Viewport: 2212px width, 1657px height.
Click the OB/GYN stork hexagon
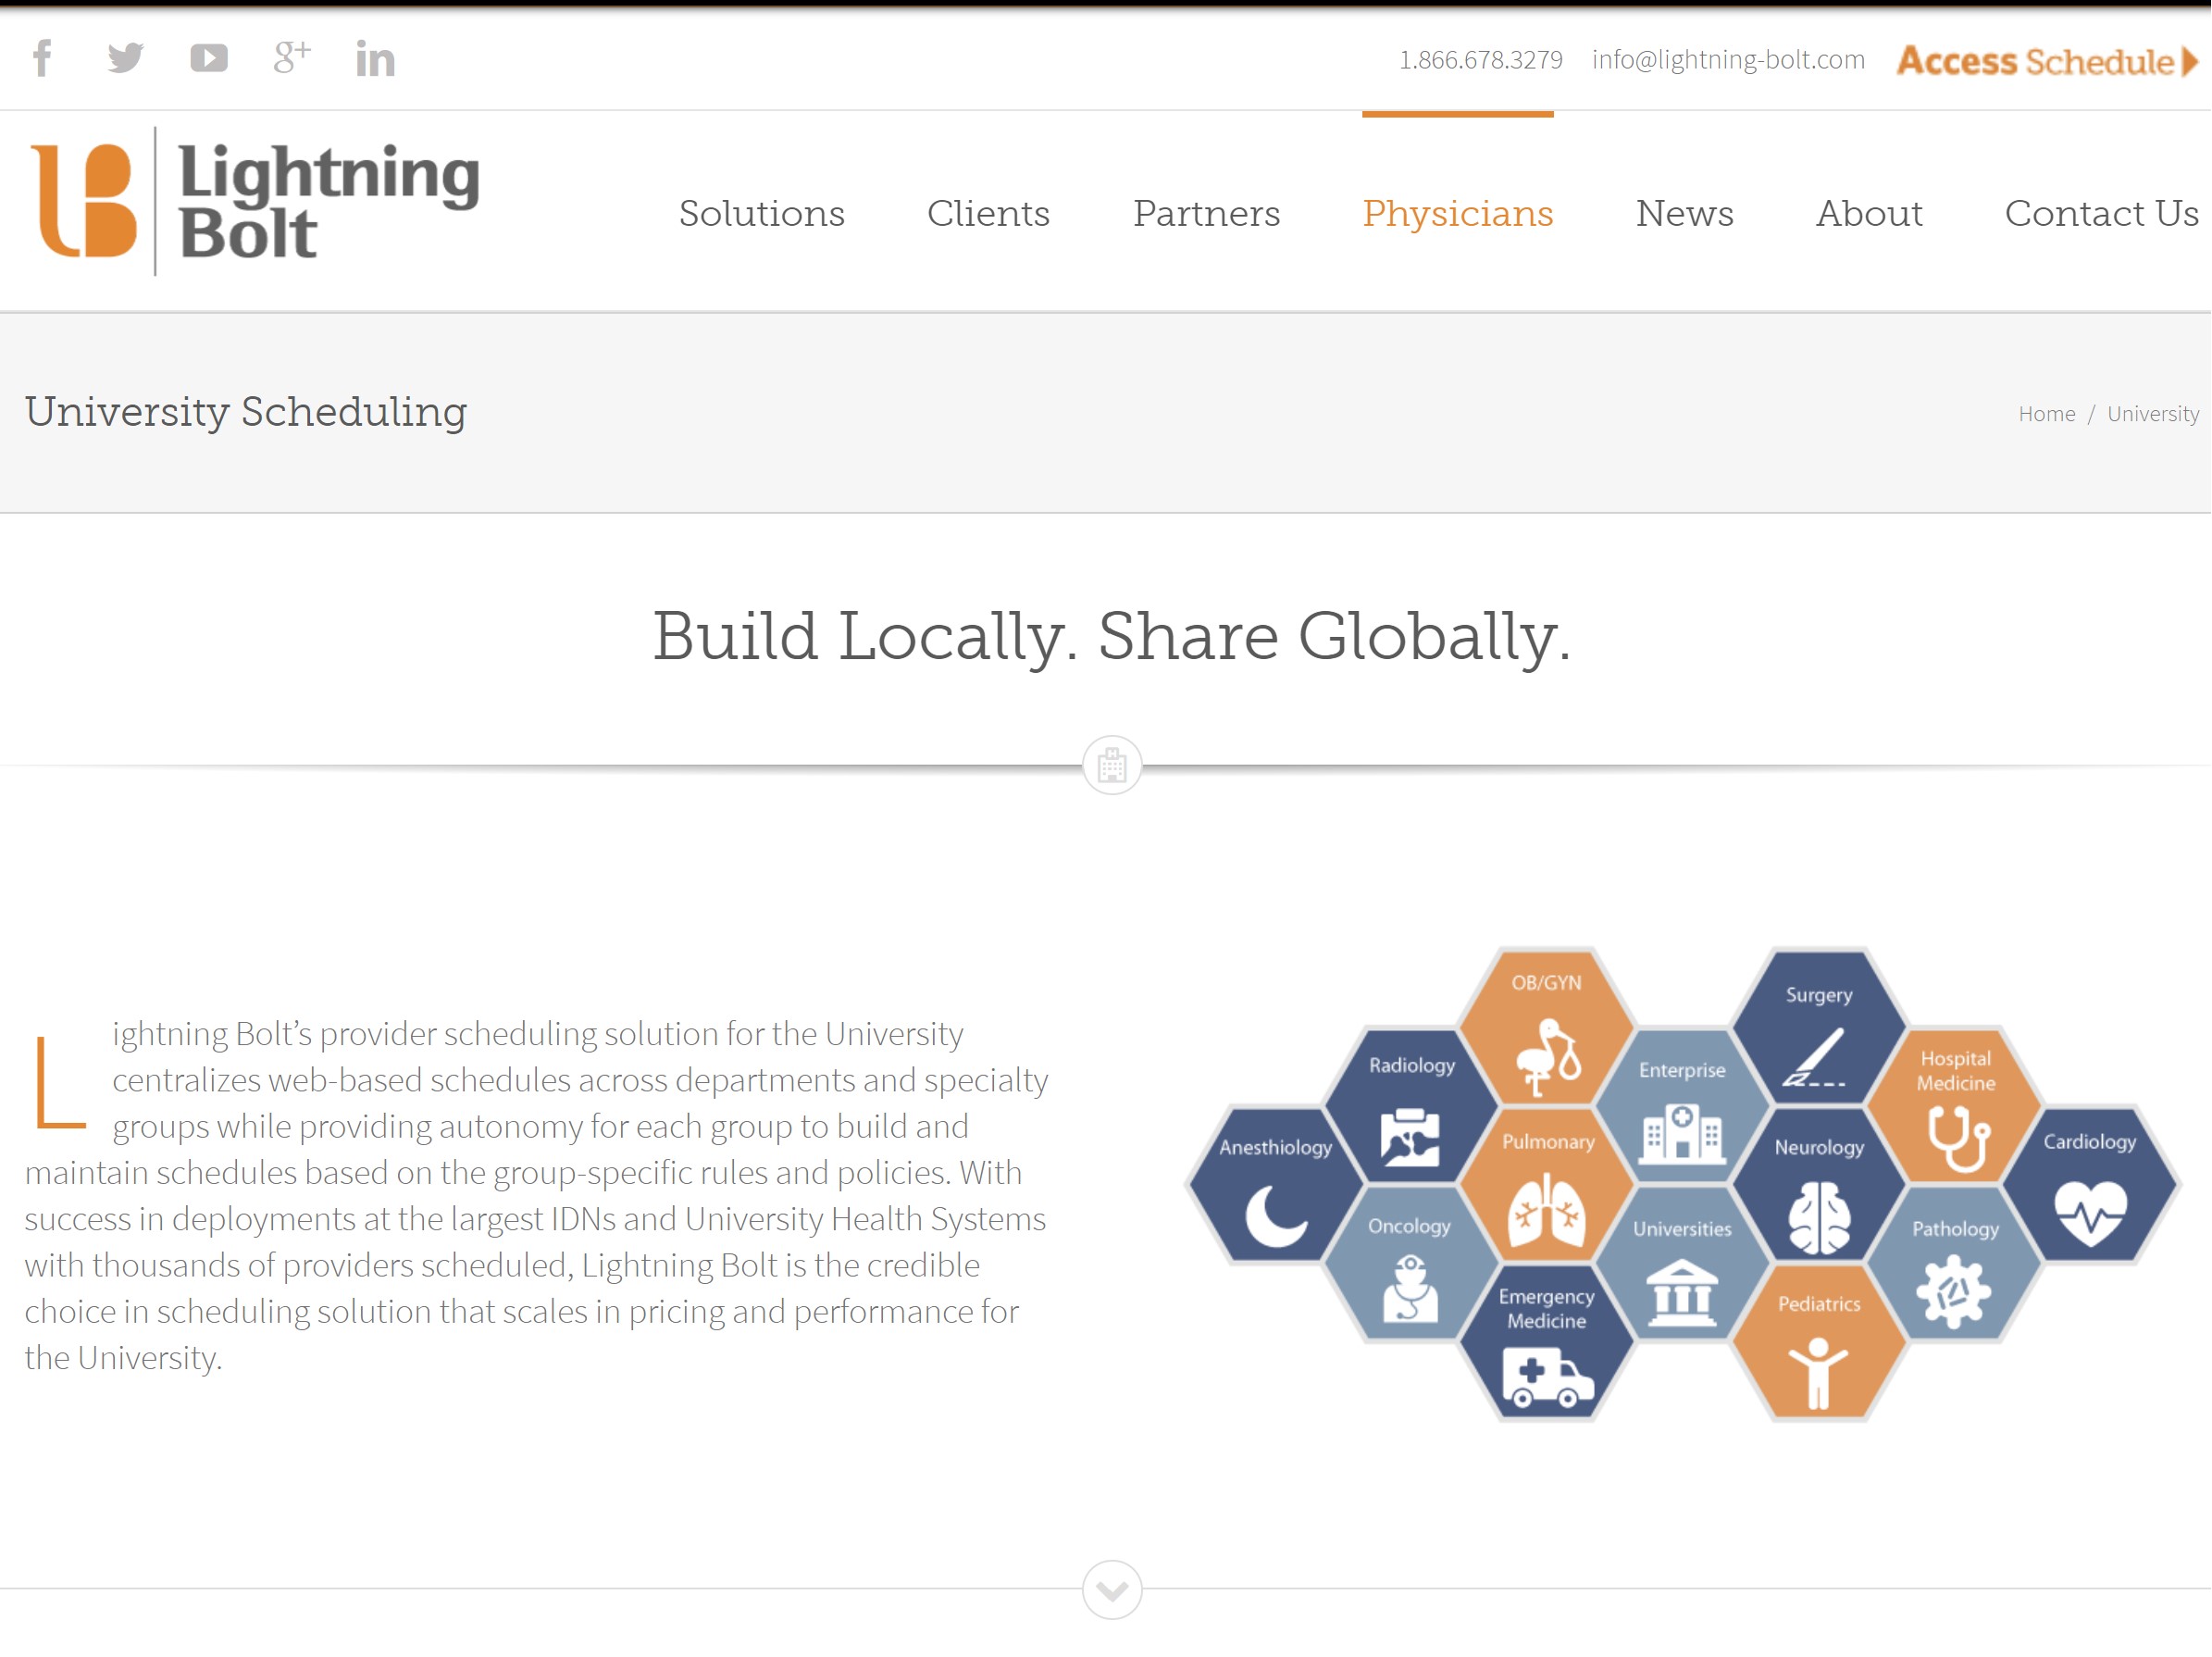tap(1547, 1026)
